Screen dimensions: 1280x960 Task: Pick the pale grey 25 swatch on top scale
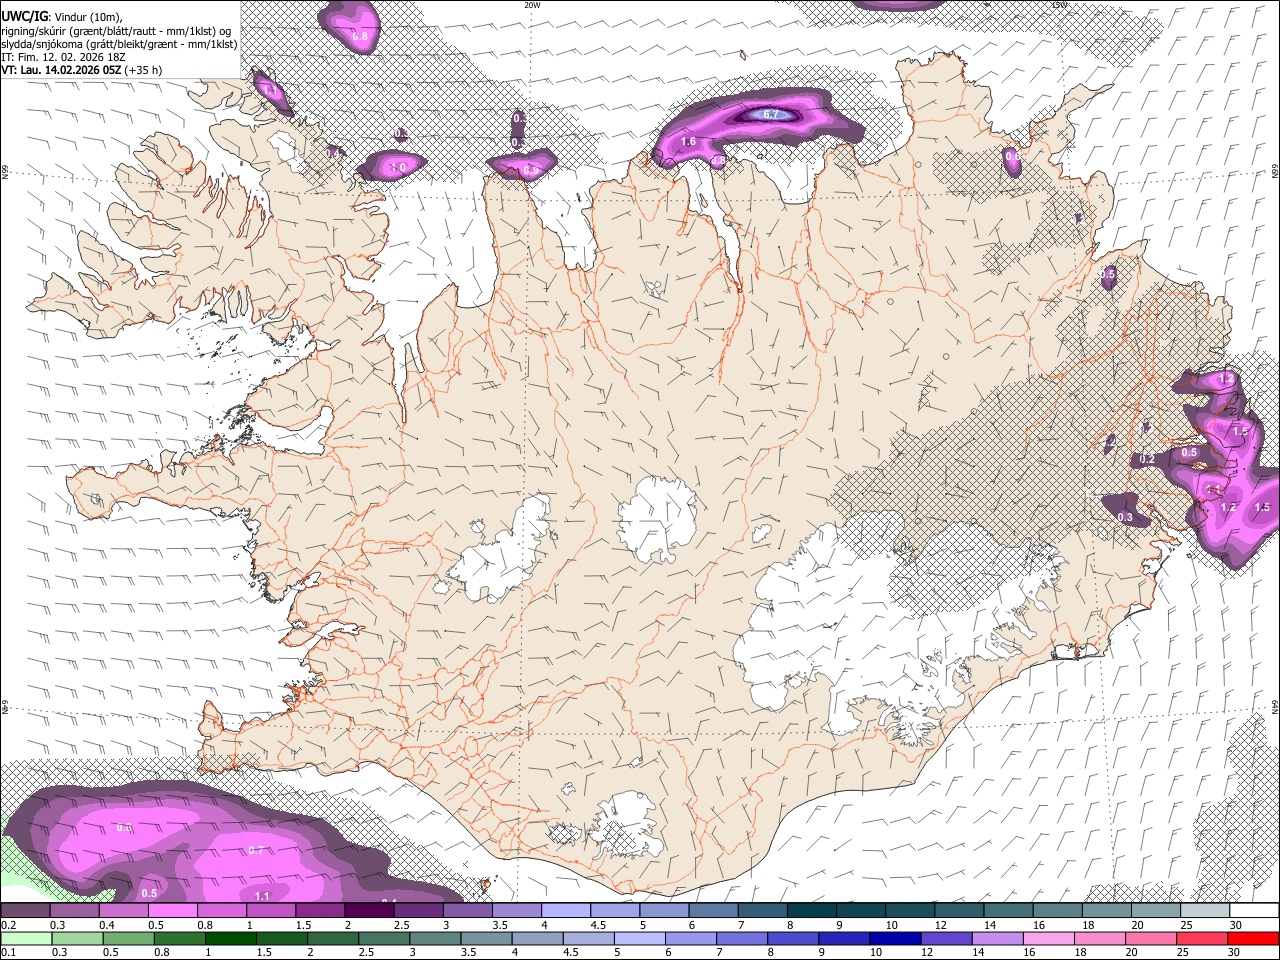1204,910
